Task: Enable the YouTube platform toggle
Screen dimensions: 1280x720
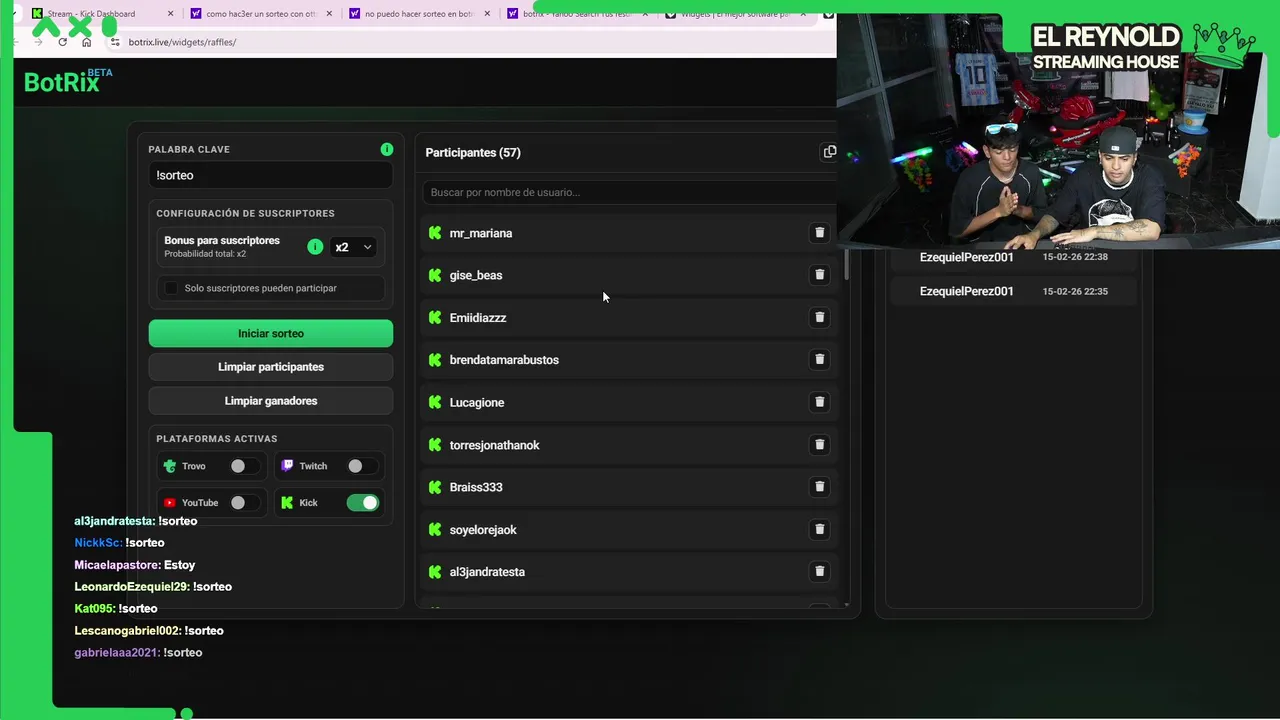Action: tap(243, 503)
